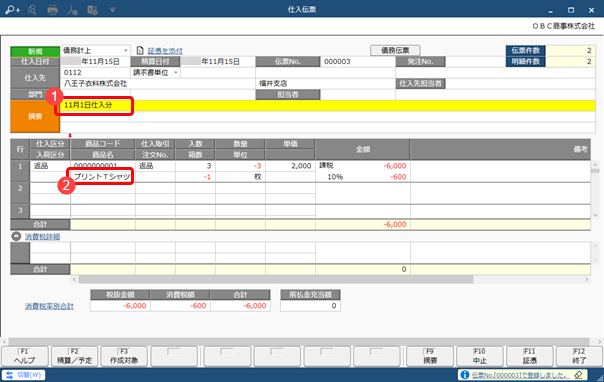Click the 課税 tax type cell
This screenshot has width=604, height=382.
pos(326,166)
